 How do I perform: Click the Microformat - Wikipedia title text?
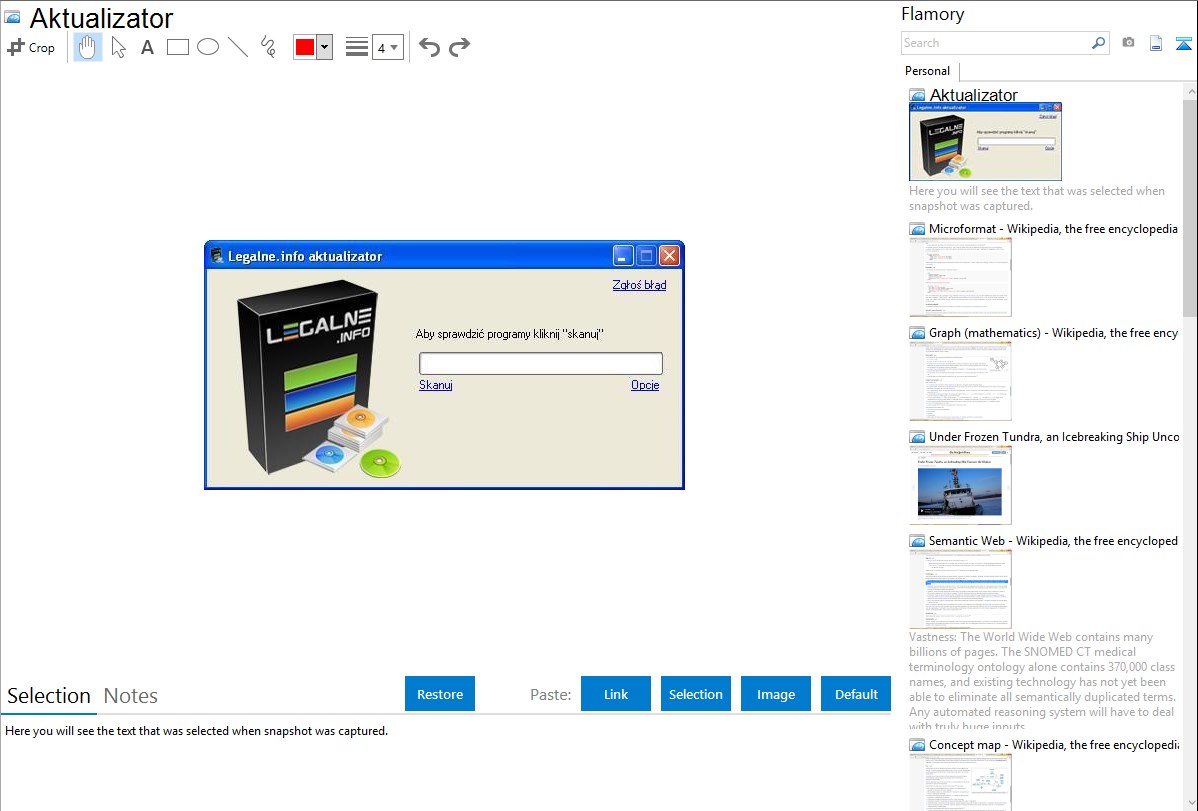(1053, 229)
